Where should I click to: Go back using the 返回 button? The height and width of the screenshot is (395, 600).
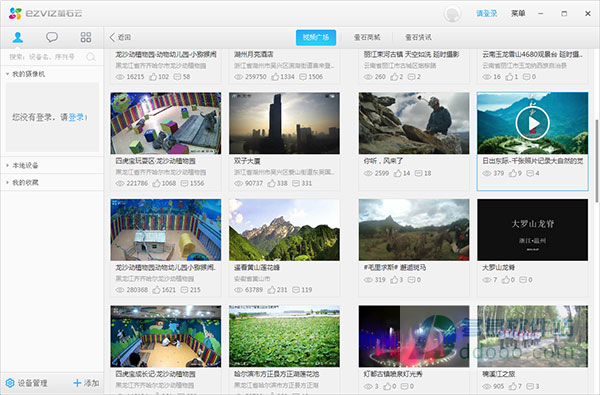click(120, 37)
